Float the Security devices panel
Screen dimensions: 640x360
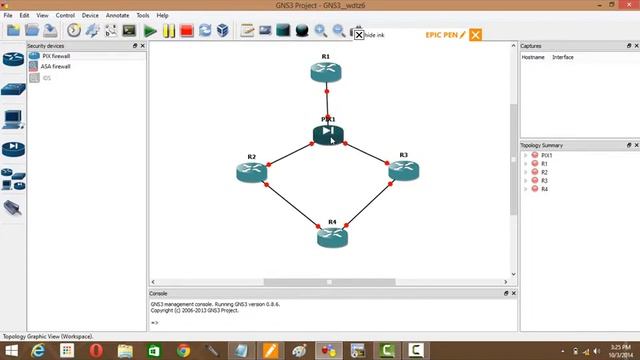[x=135, y=46]
